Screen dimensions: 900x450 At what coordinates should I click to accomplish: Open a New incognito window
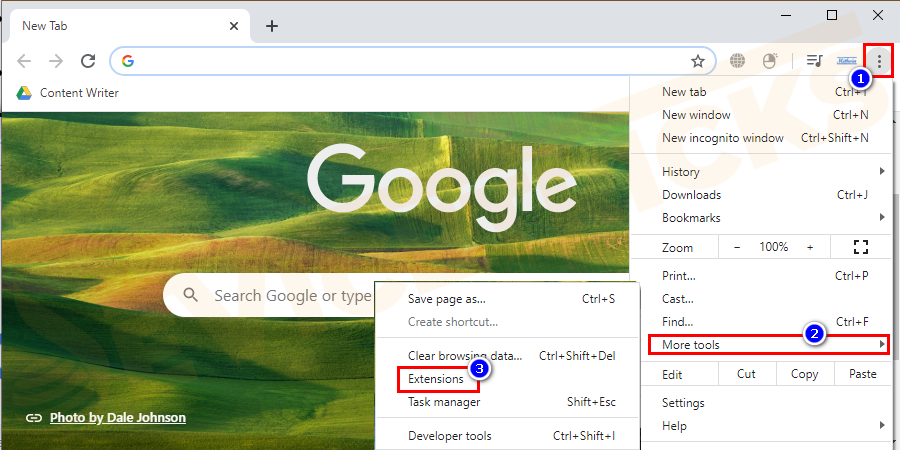pos(762,138)
